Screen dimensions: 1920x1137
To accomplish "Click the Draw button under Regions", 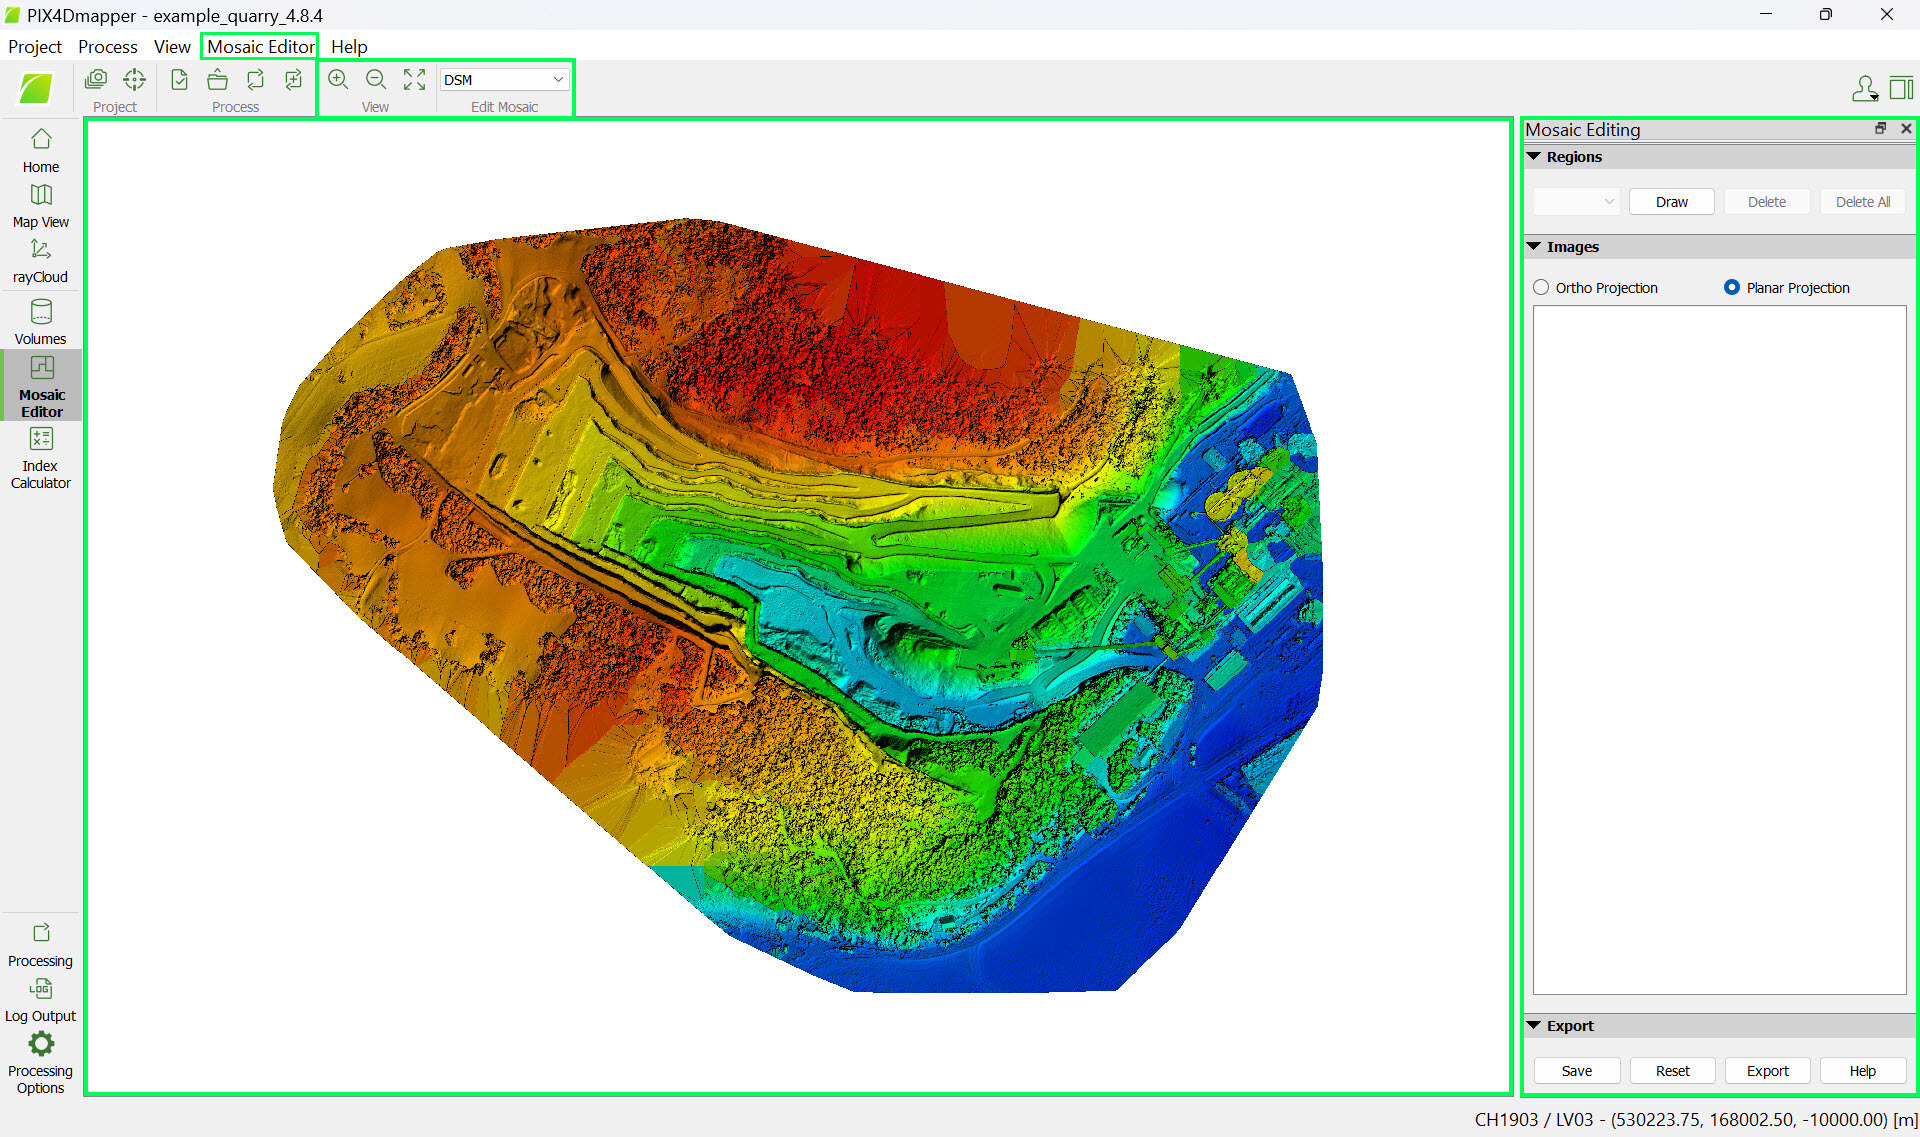I will click(1671, 201).
